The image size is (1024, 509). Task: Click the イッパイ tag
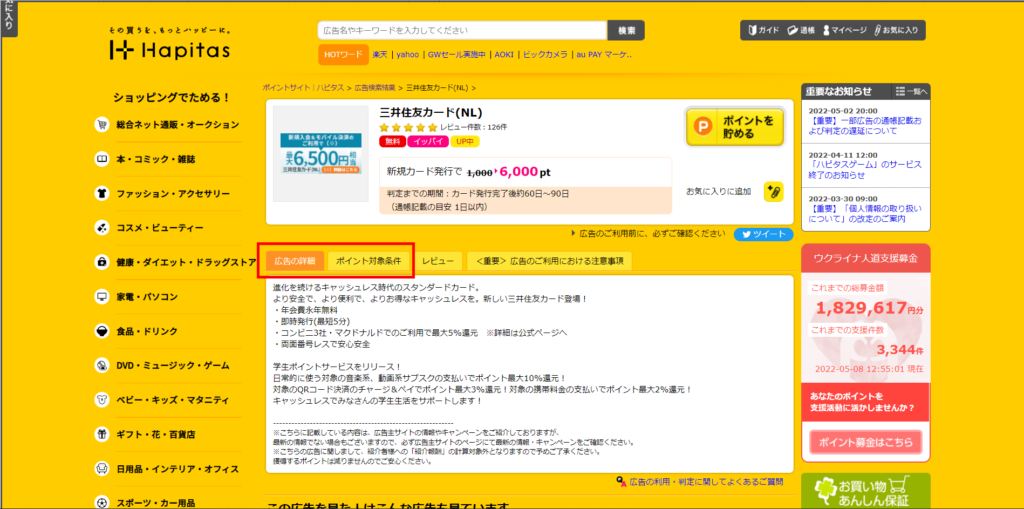coord(426,140)
